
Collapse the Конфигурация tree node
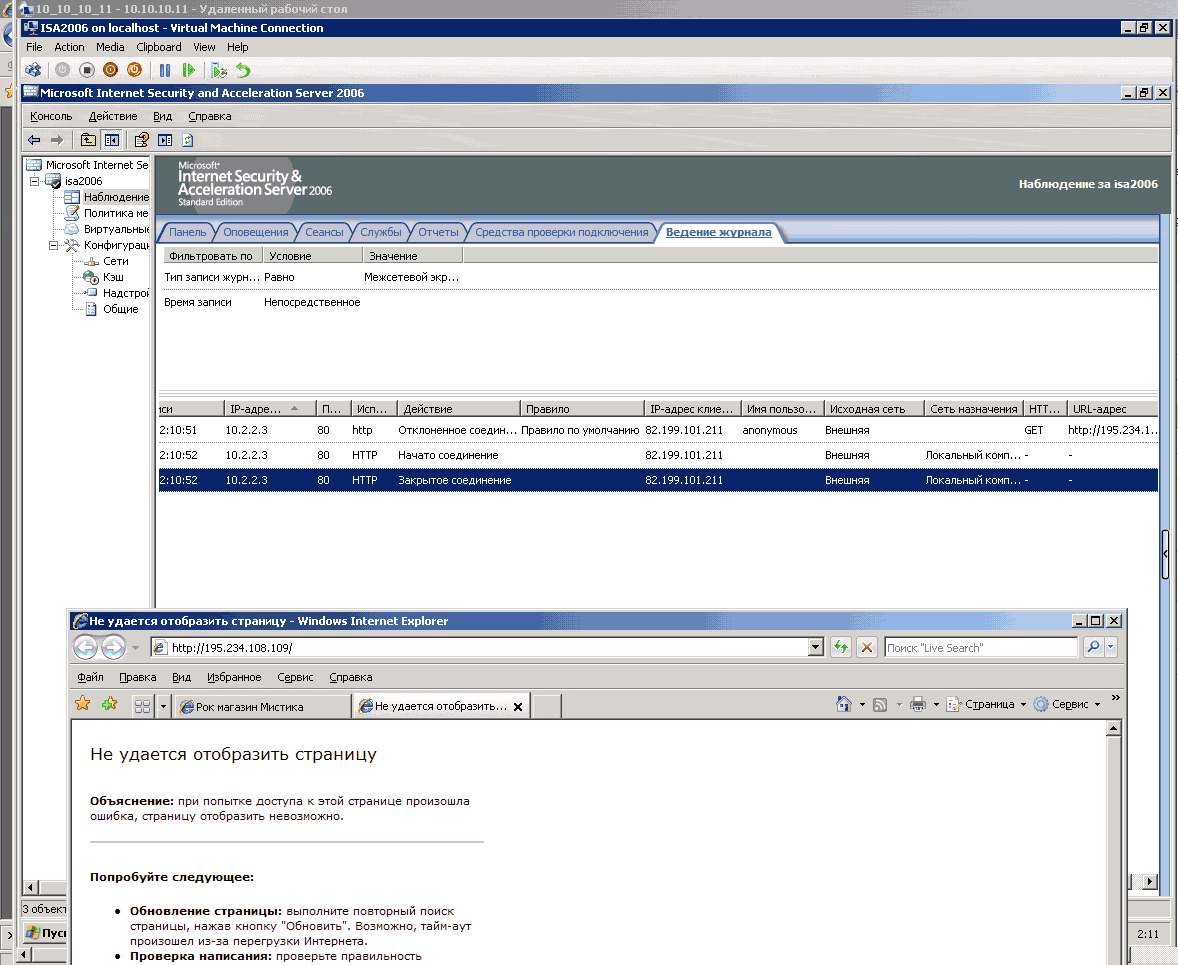(x=53, y=245)
